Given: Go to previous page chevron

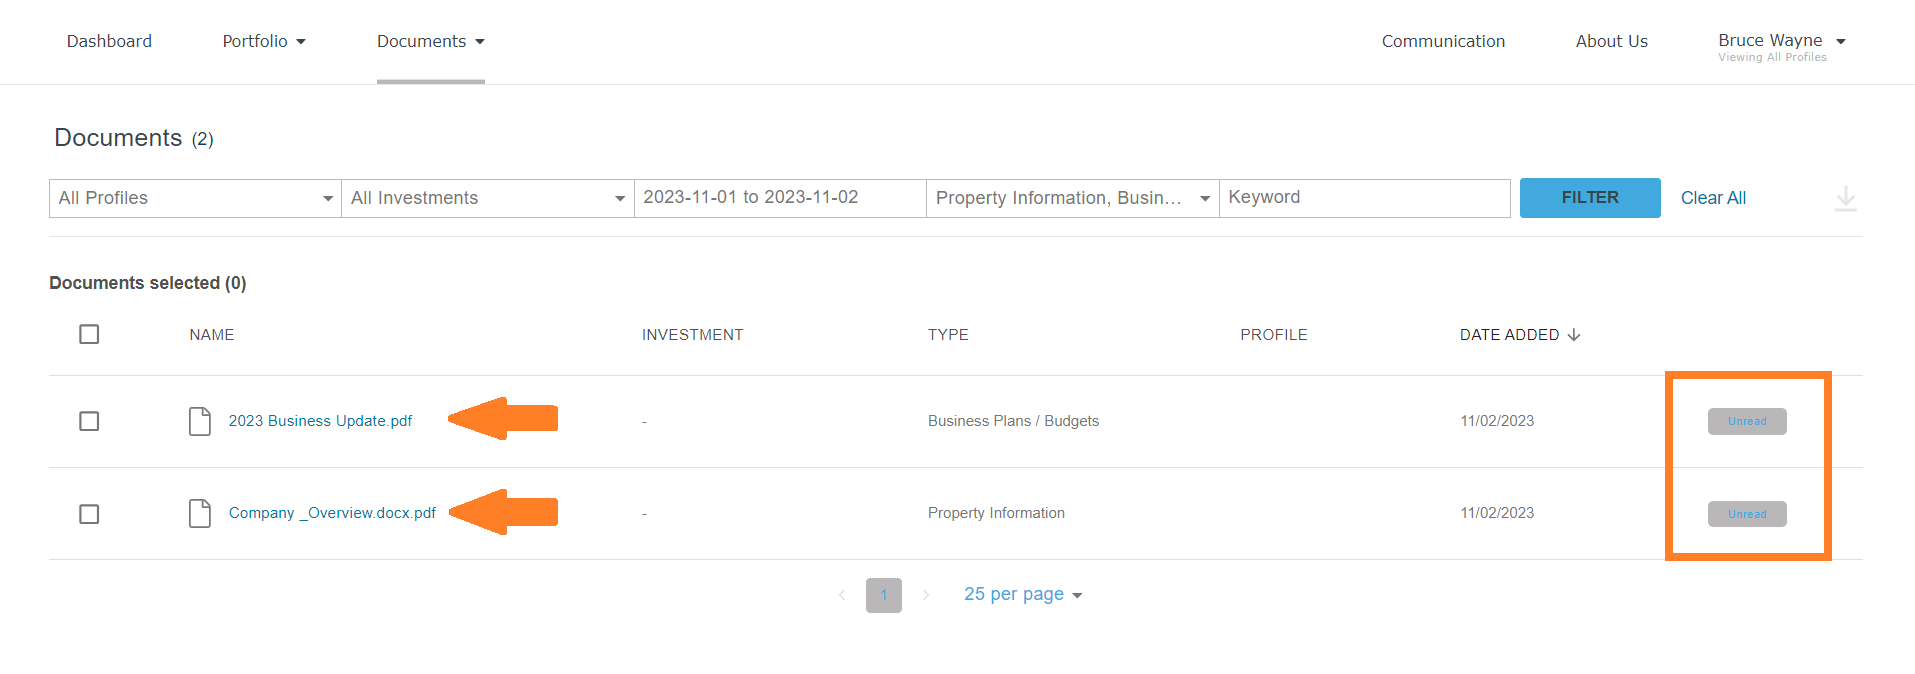Looking at the screenshot, I should click(842, 595).
